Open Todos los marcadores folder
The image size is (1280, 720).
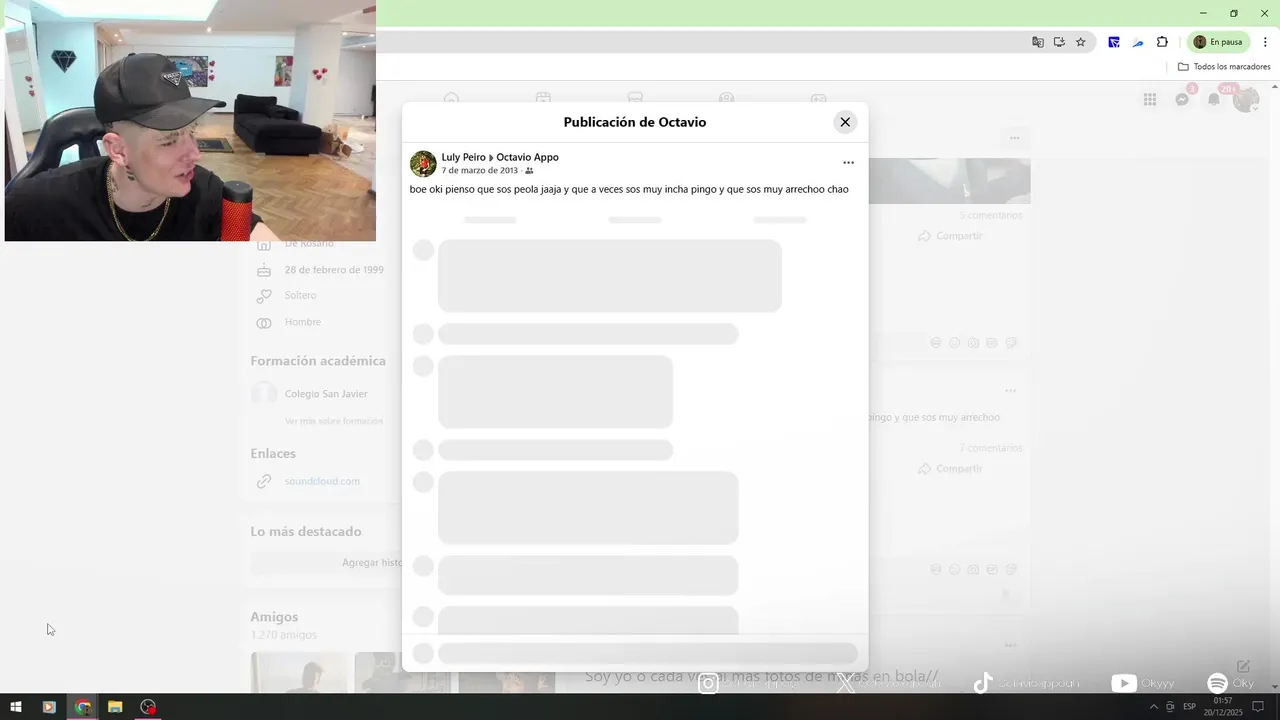point(1224,67)
